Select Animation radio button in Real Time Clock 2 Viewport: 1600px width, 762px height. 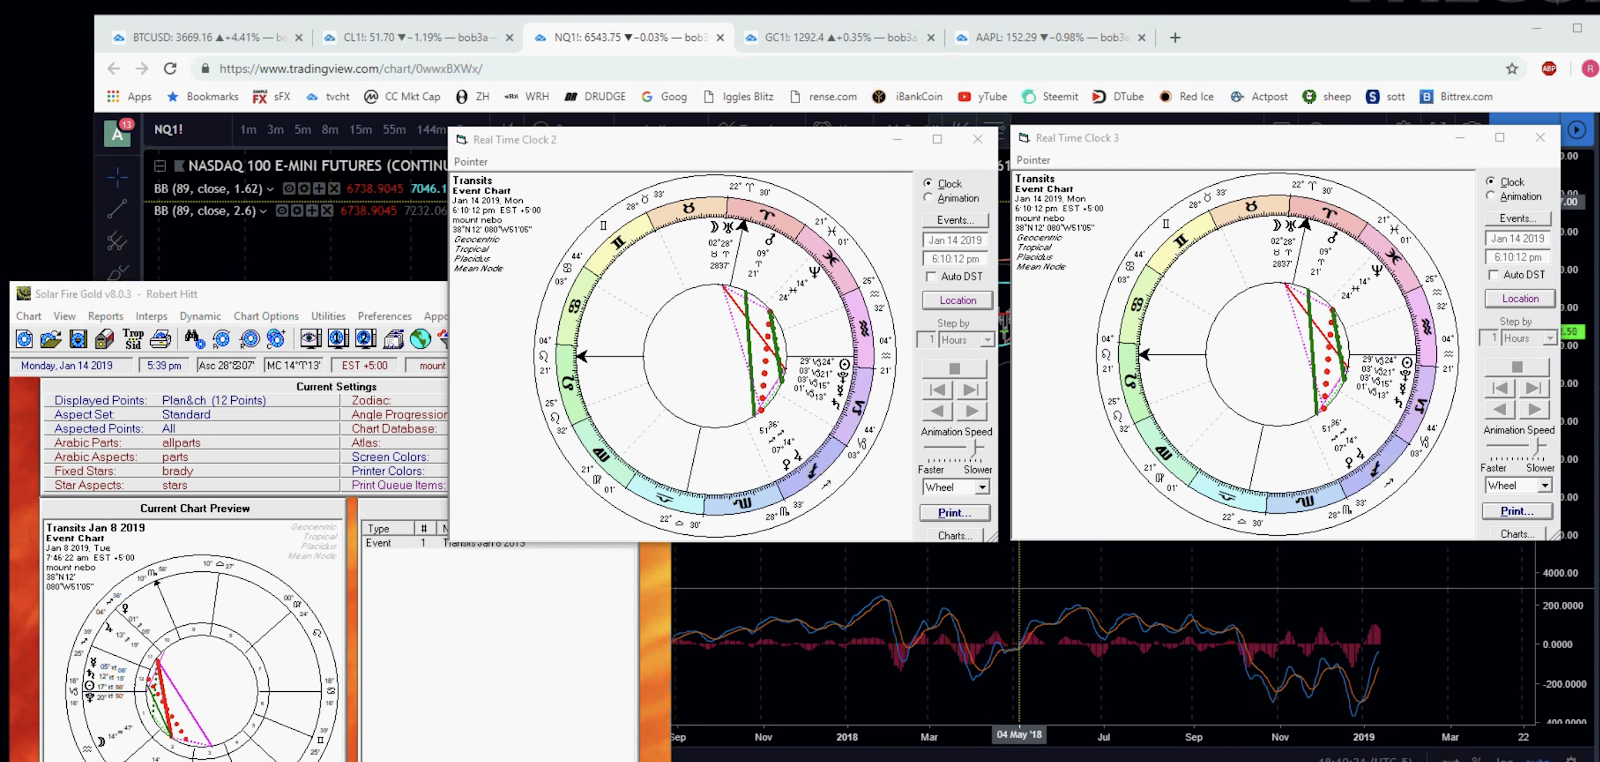coord(928,198)
